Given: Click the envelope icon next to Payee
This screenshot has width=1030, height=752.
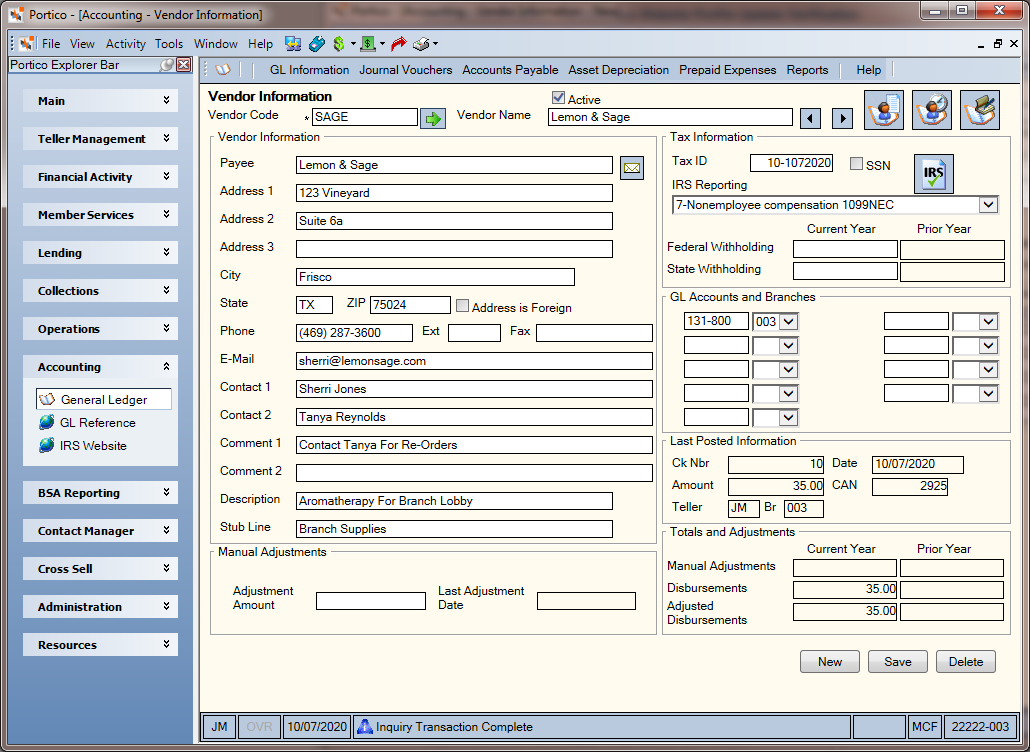Looking at the screenshot, I should point(631,167).
